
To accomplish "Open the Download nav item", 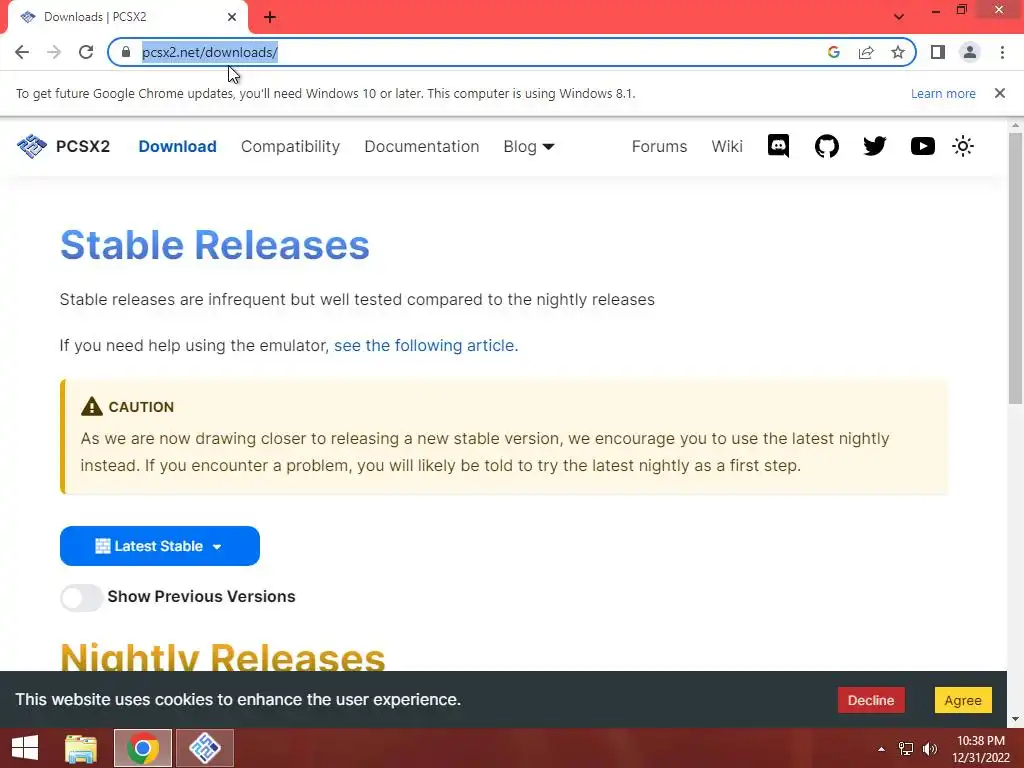I will tap(177, 146).
